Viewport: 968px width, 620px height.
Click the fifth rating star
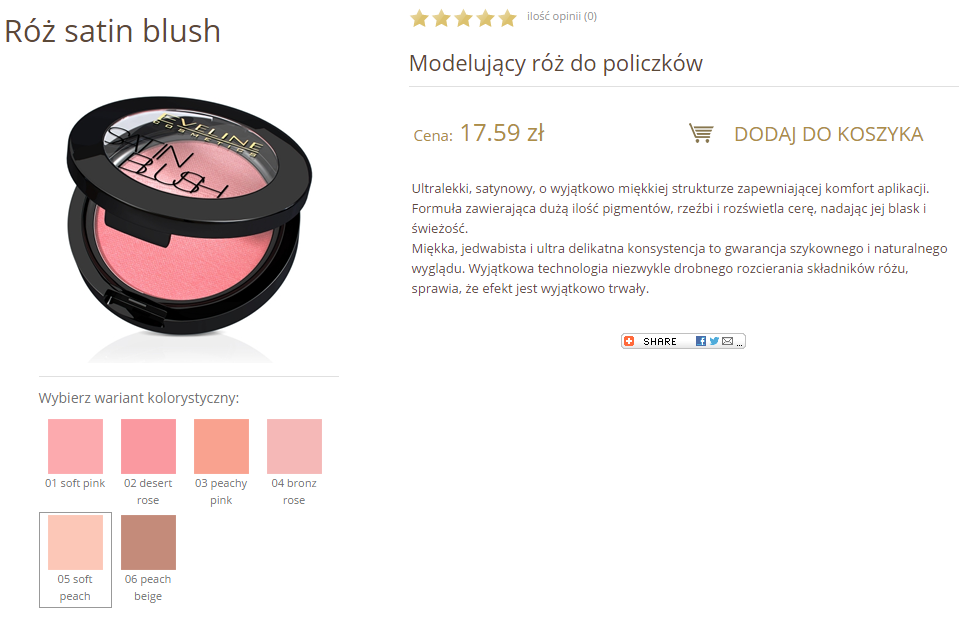point(507,18)
